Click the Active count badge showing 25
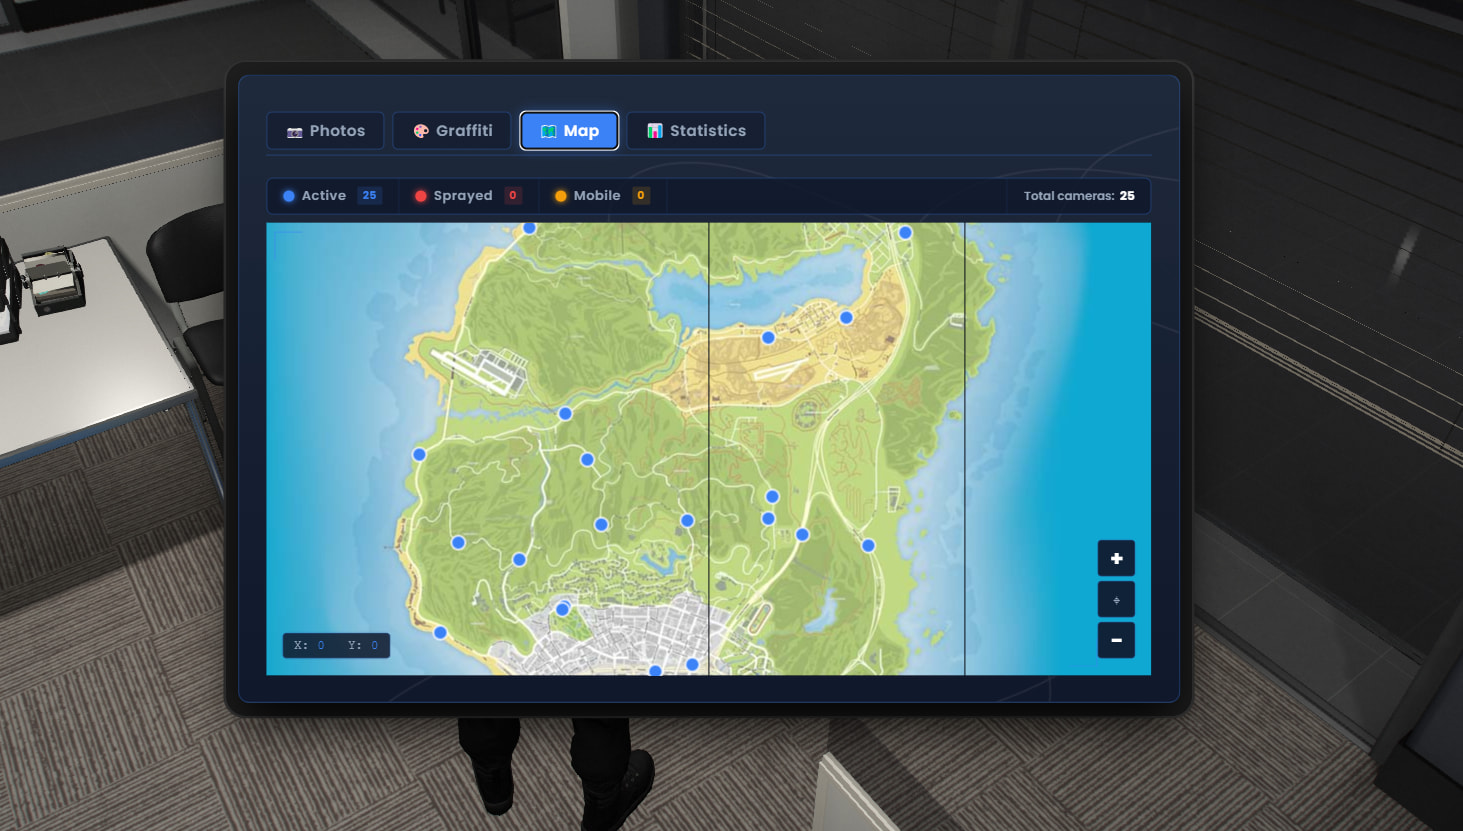 point(369,196)
